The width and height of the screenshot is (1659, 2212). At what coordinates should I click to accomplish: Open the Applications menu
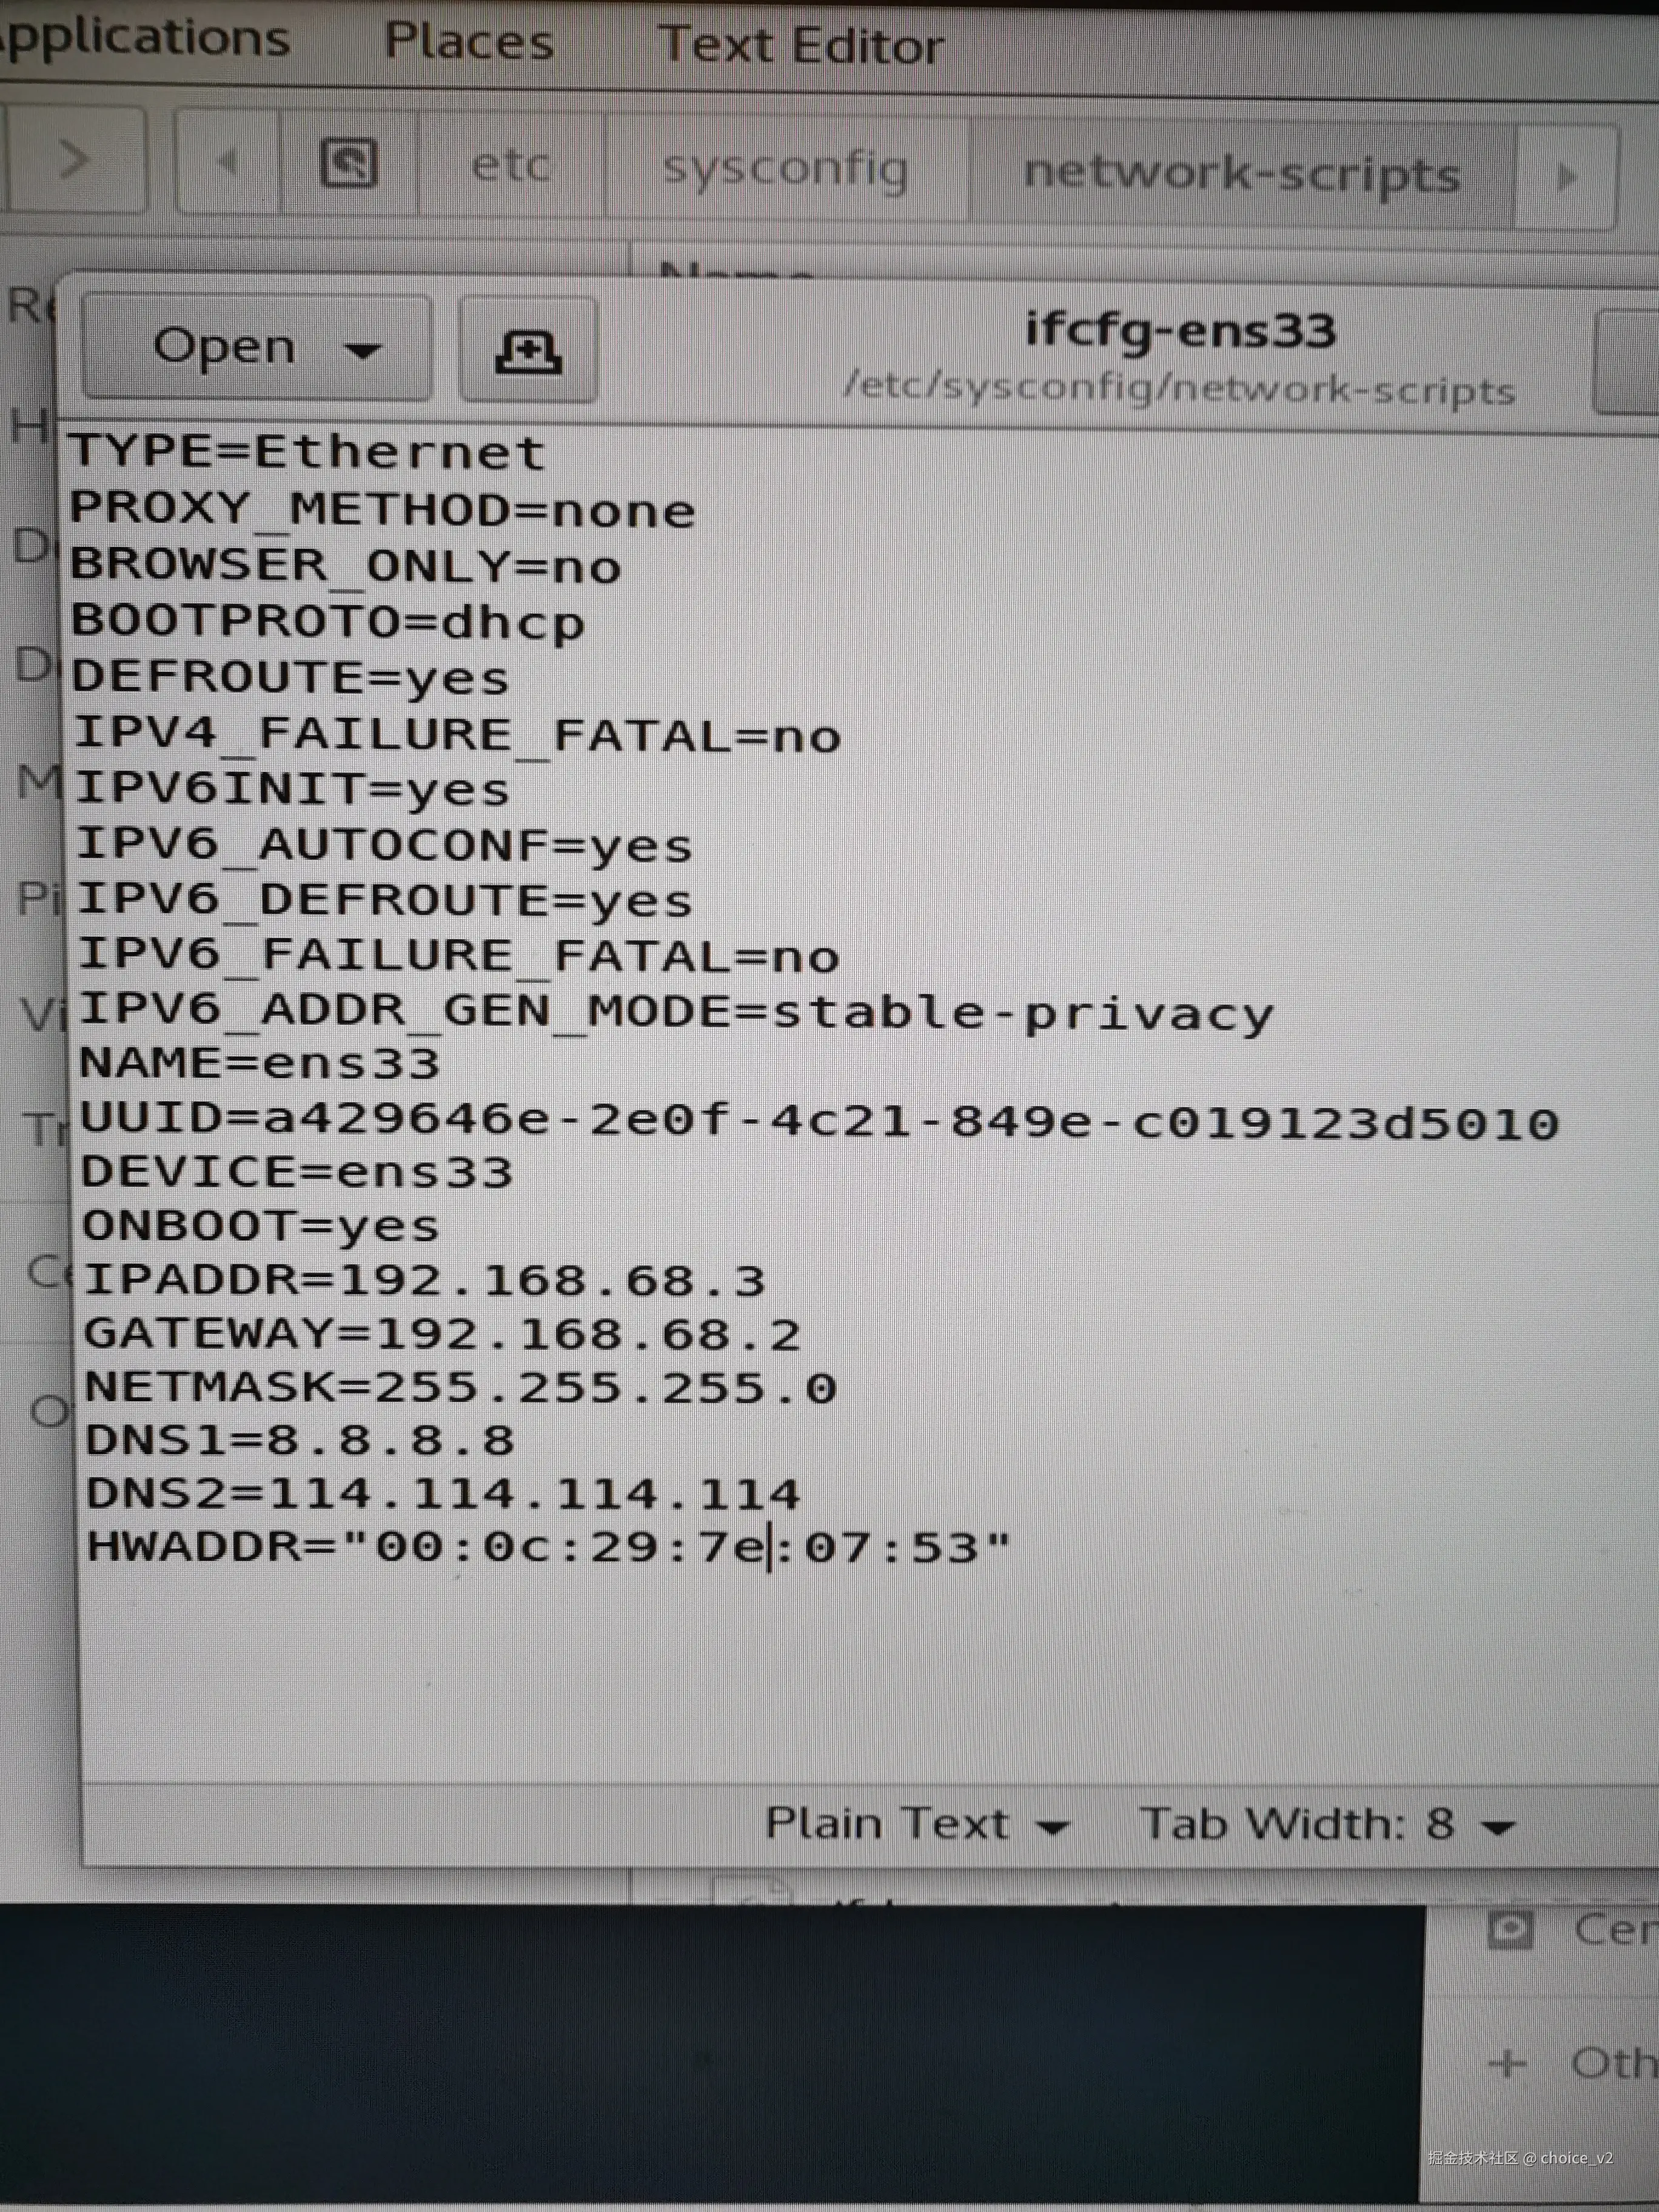[145, 38]
